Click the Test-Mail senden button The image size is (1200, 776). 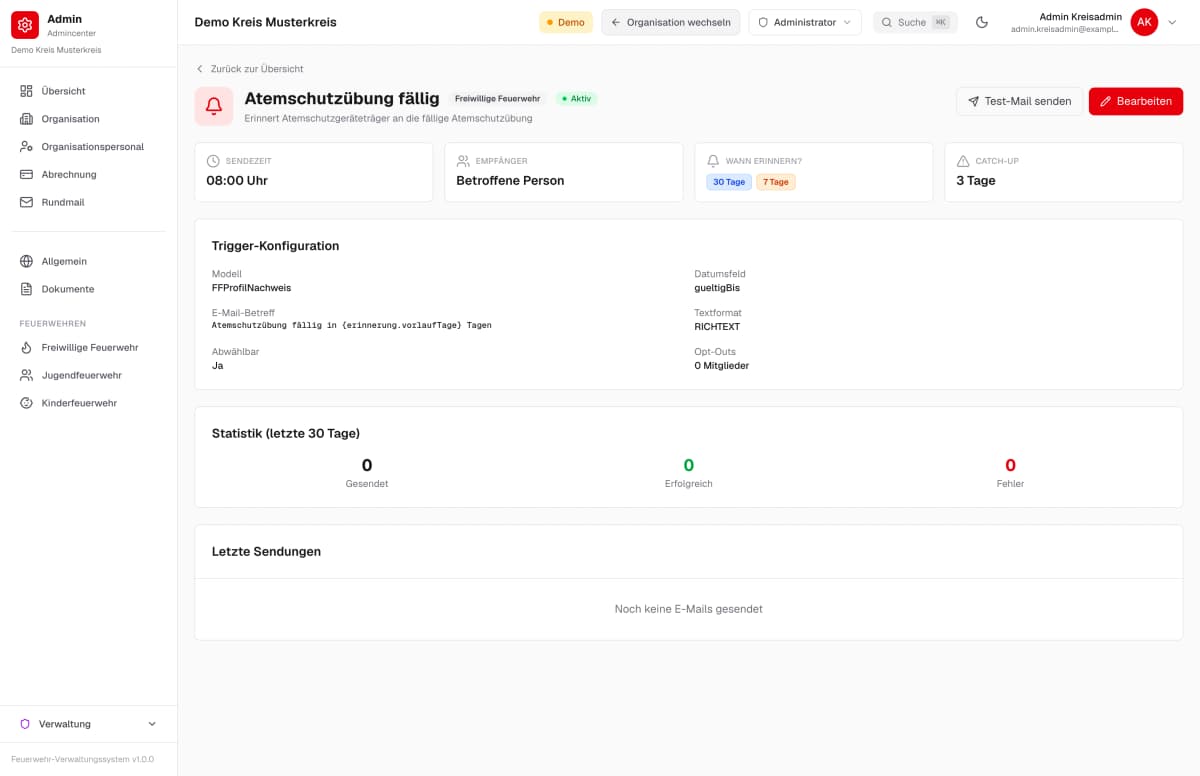[1020, 101]
